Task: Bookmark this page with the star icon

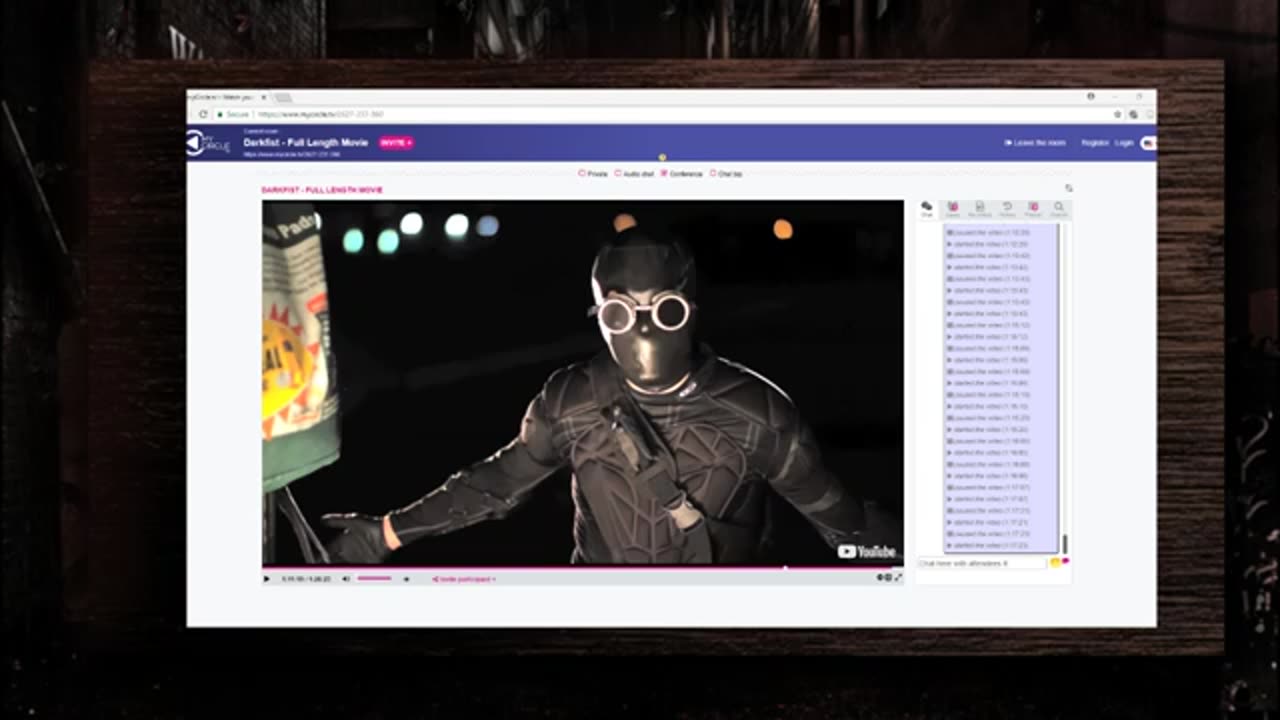Action: [1118, 114]
